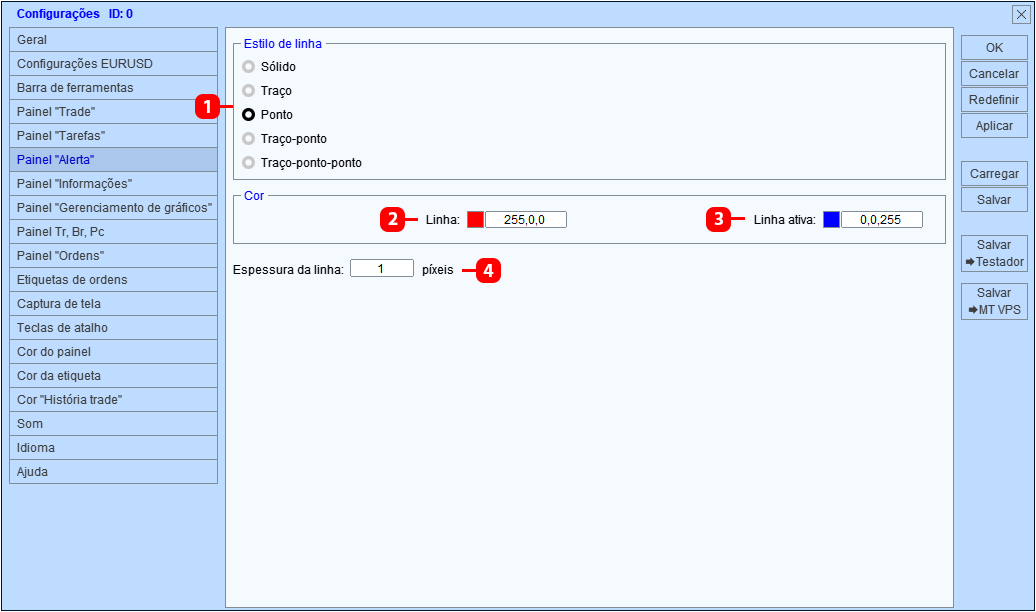Click the Linha color value field

(526, 219)
